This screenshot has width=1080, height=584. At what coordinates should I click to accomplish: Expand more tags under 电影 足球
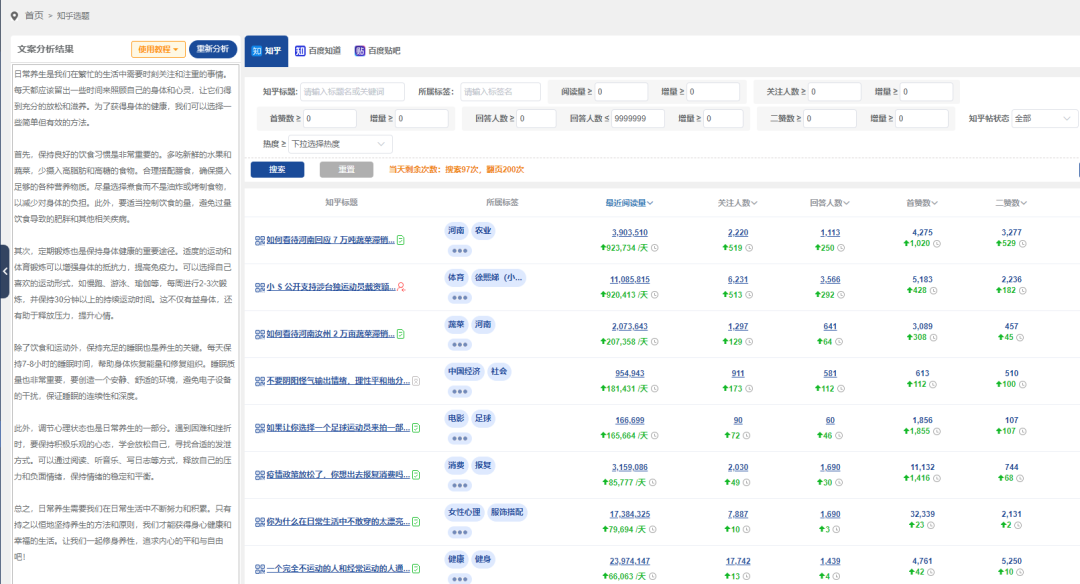(x=459, y=438)
